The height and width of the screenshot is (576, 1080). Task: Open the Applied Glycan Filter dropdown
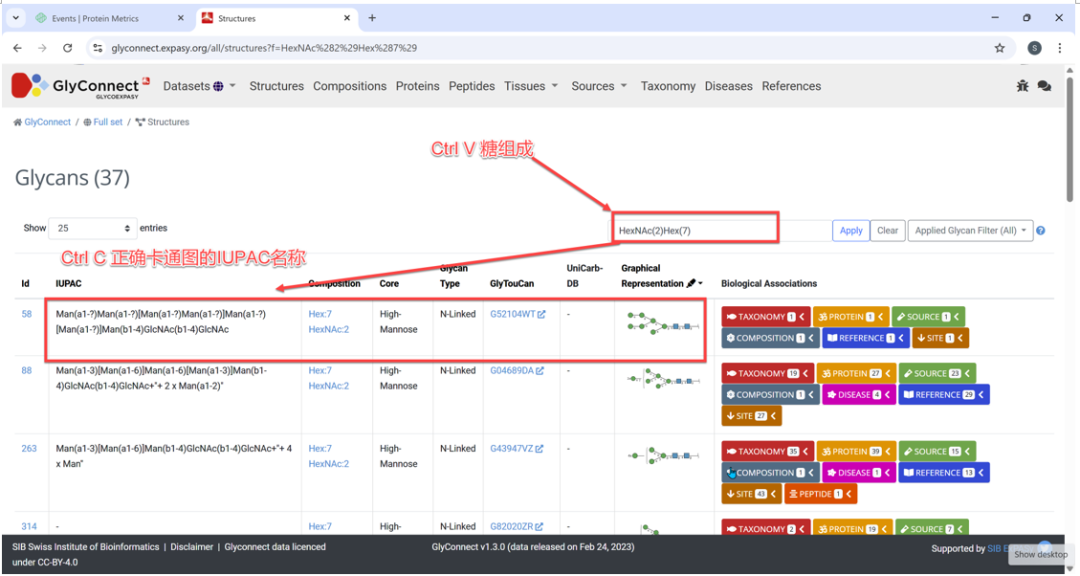[968, 231]
